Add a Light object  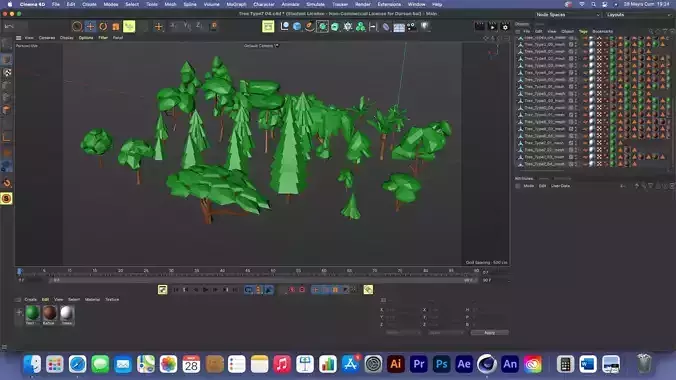pyautogui.click(x=425, y=26)
